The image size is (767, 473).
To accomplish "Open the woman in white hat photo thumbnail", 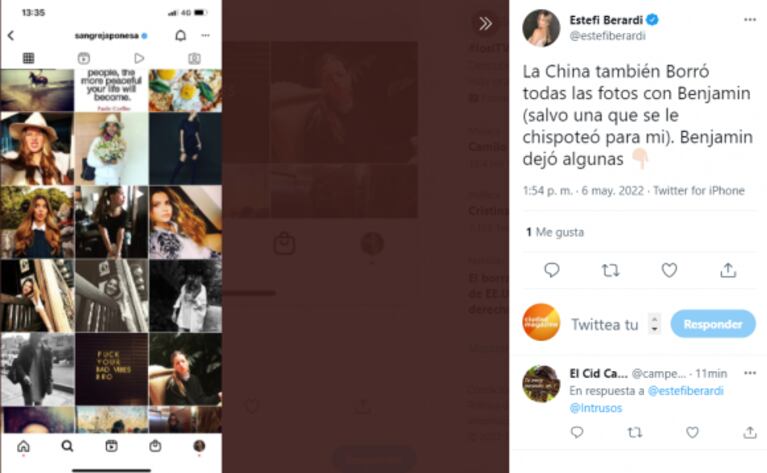I will (37, 149).
